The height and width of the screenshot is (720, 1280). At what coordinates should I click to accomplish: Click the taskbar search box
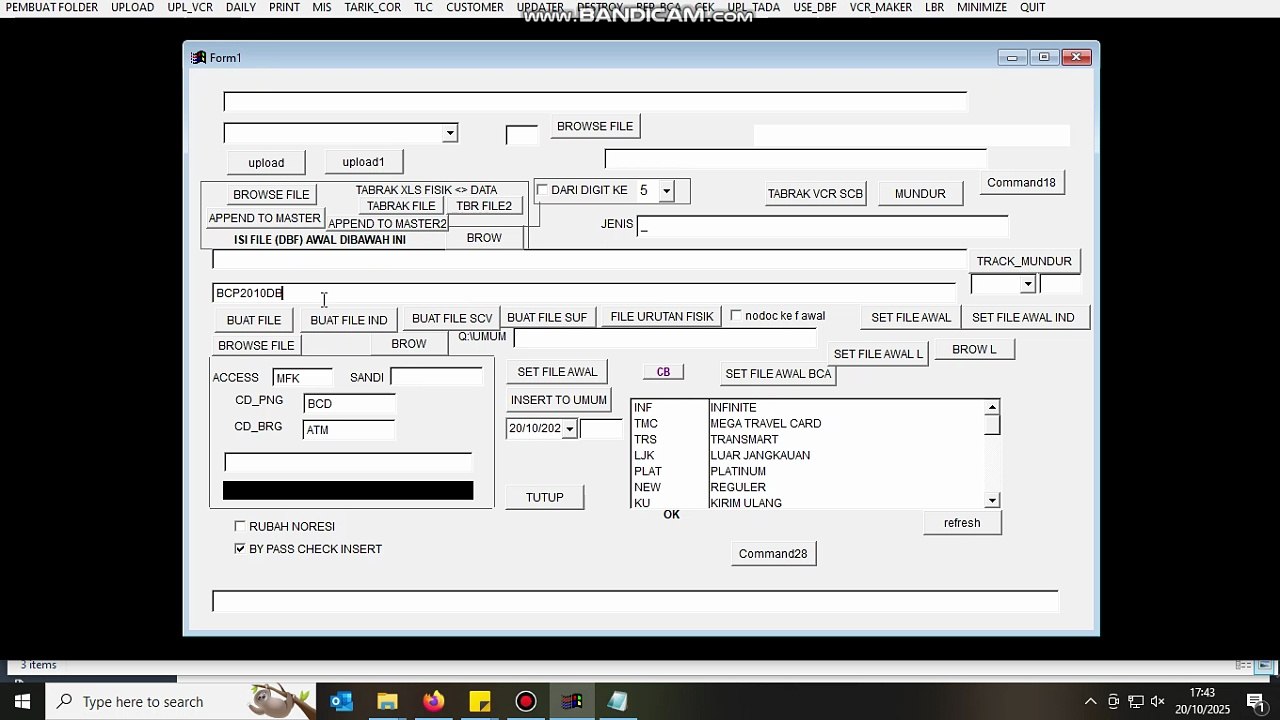click(x=181, y=702)
